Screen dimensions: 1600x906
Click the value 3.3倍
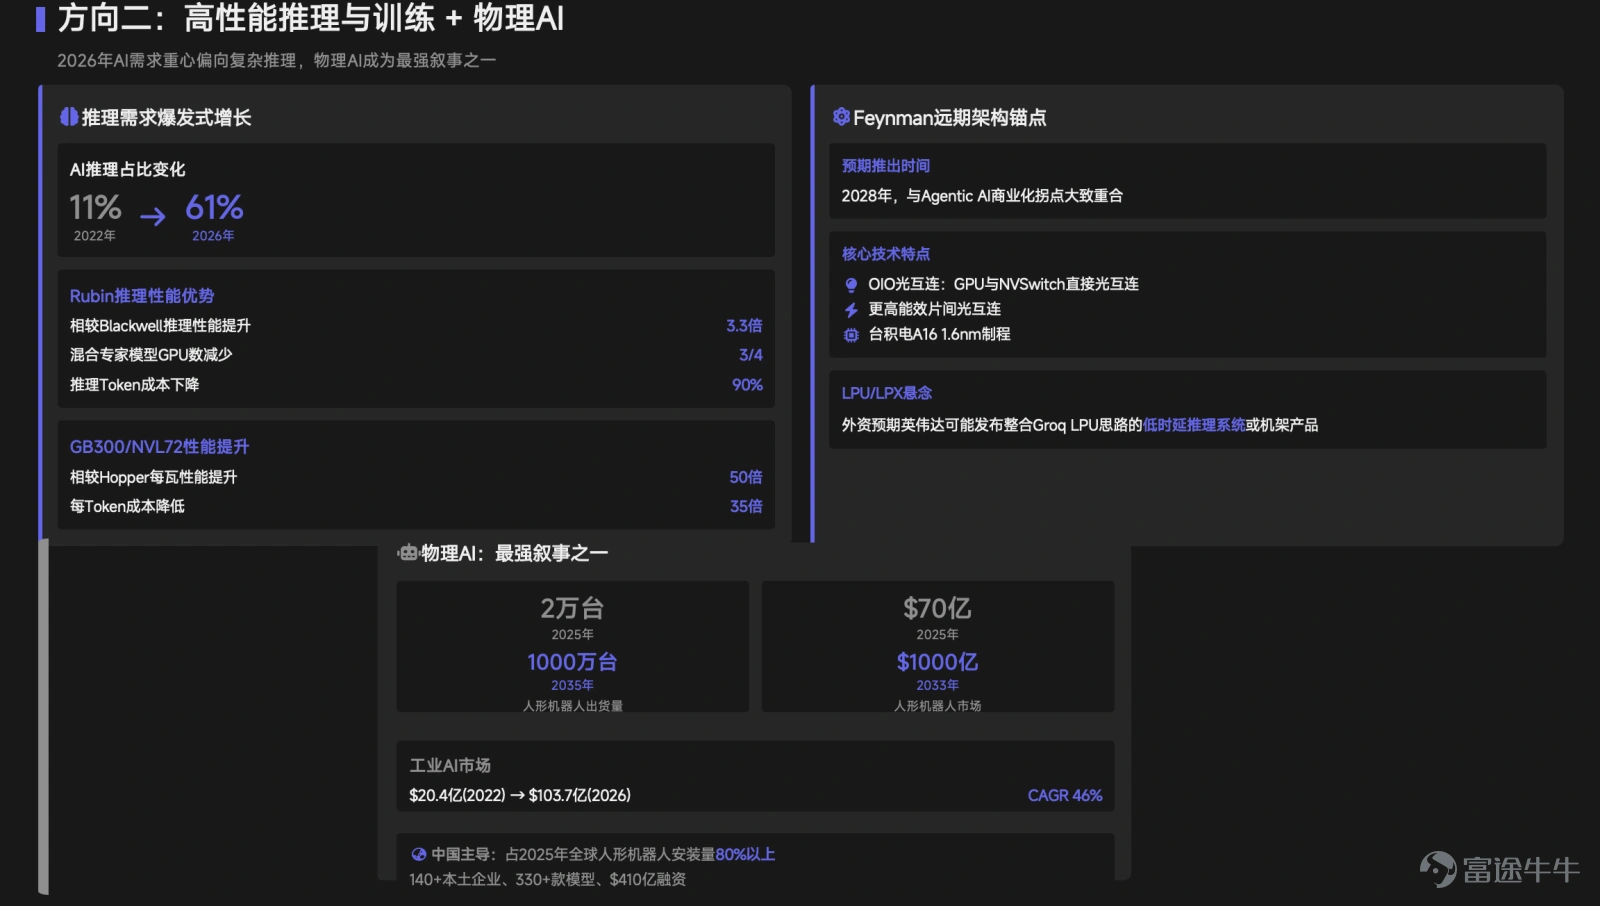click(744, 326)
